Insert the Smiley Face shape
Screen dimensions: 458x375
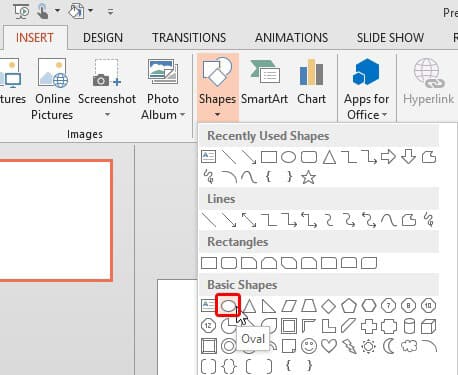[309, 346]
